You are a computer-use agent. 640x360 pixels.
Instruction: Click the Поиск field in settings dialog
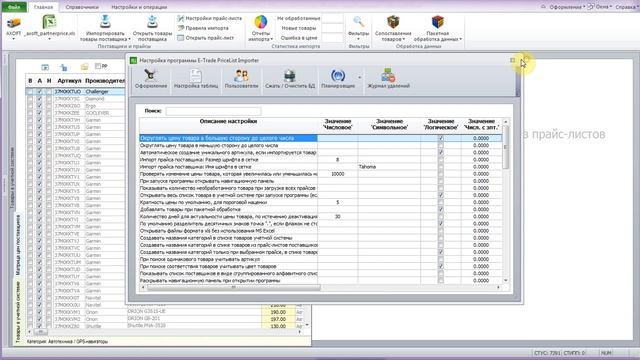213,111
